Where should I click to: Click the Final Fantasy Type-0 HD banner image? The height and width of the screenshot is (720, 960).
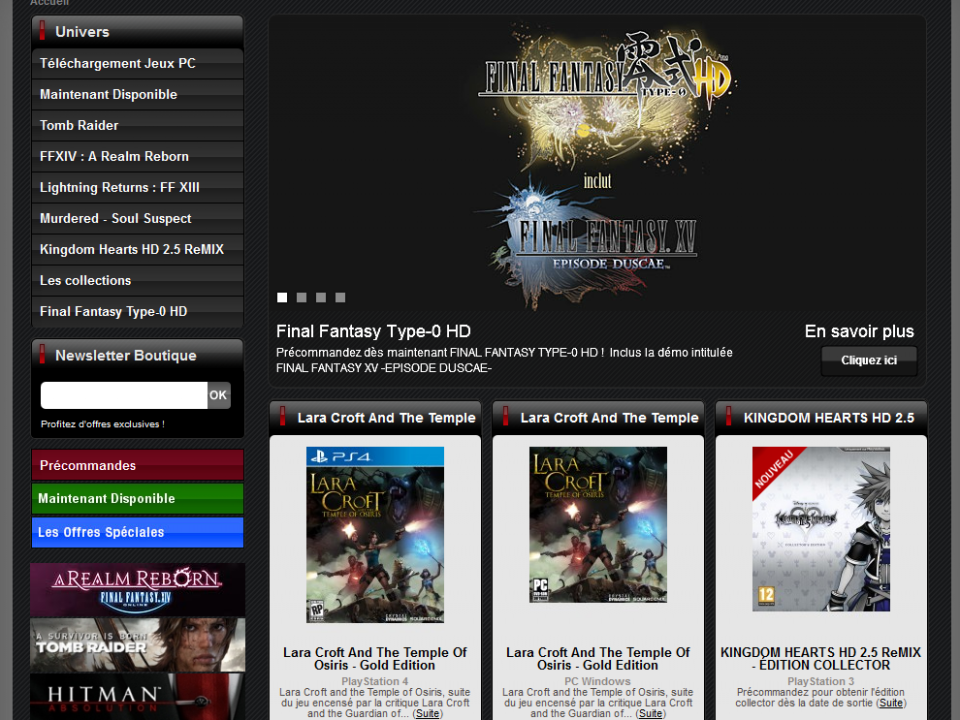[597, 160]
